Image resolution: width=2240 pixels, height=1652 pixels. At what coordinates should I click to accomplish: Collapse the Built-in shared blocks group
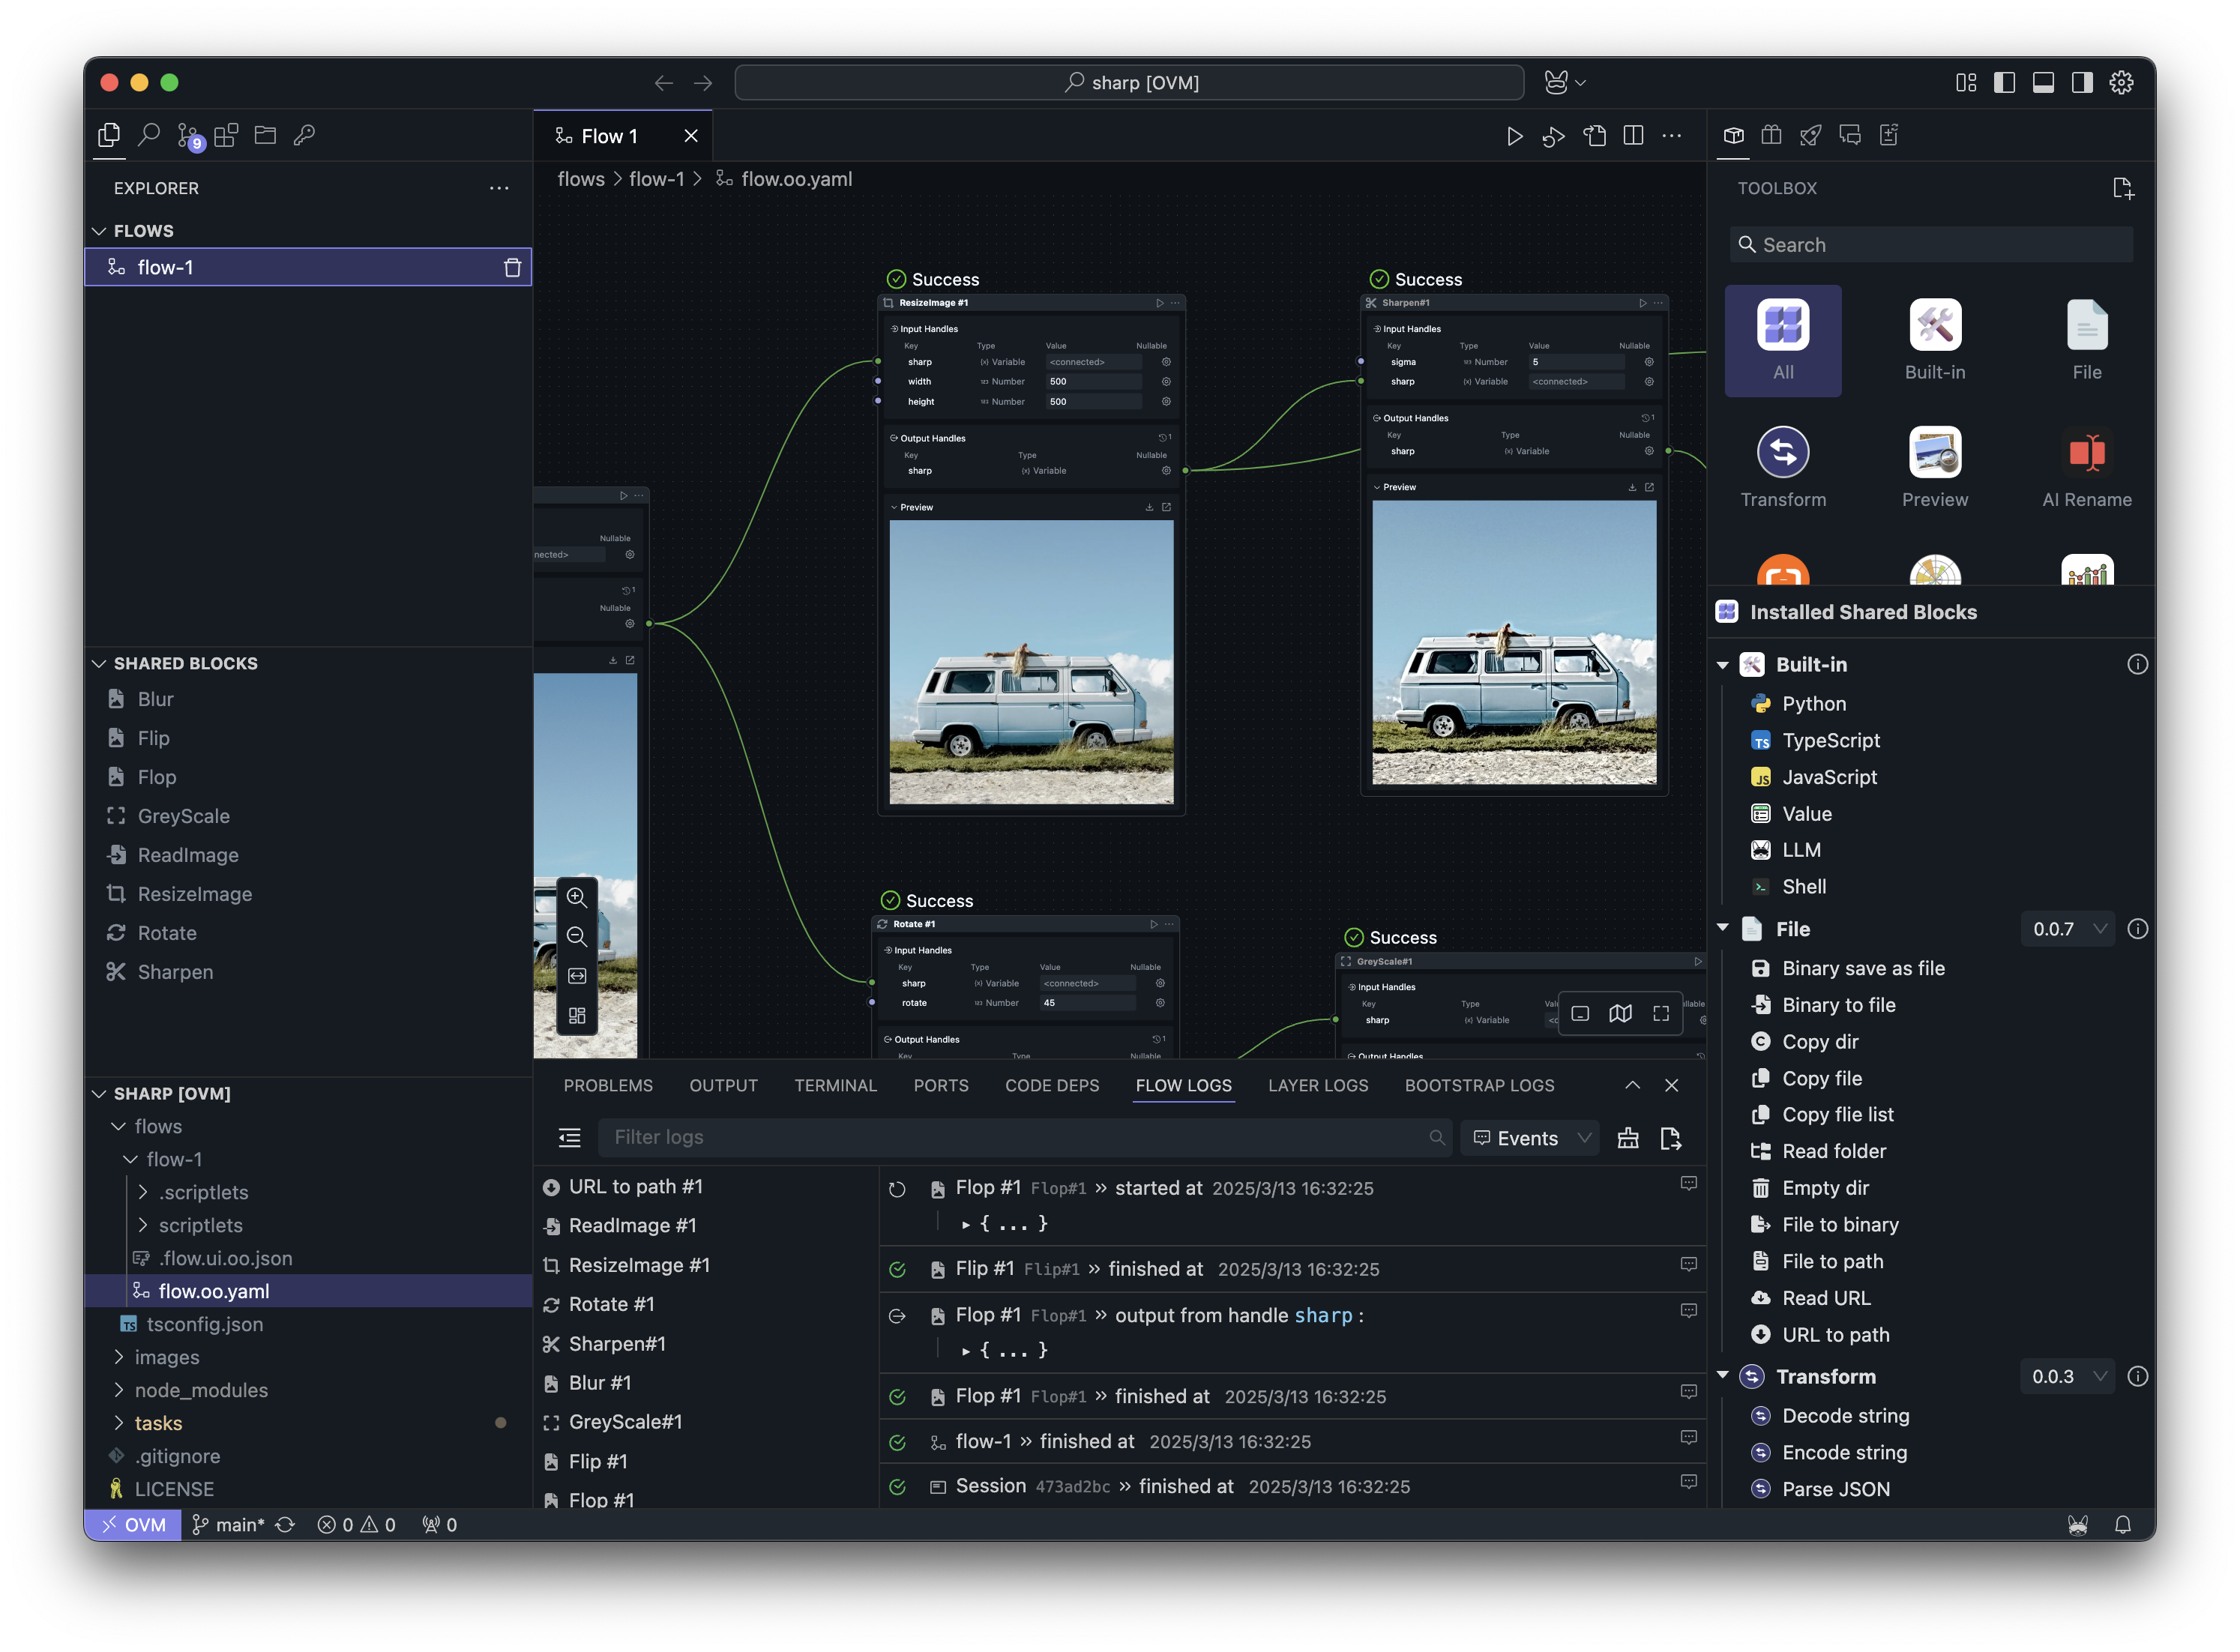[x=1723, y=665]
